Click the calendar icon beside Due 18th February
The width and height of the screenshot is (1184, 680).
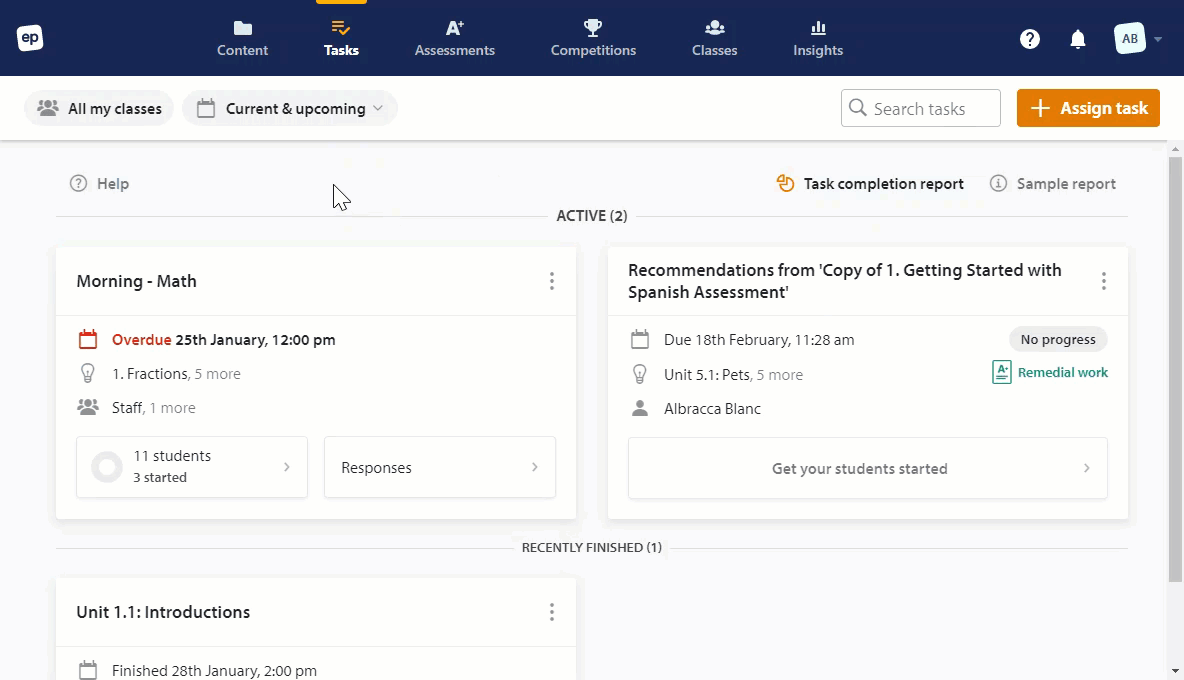640,340
